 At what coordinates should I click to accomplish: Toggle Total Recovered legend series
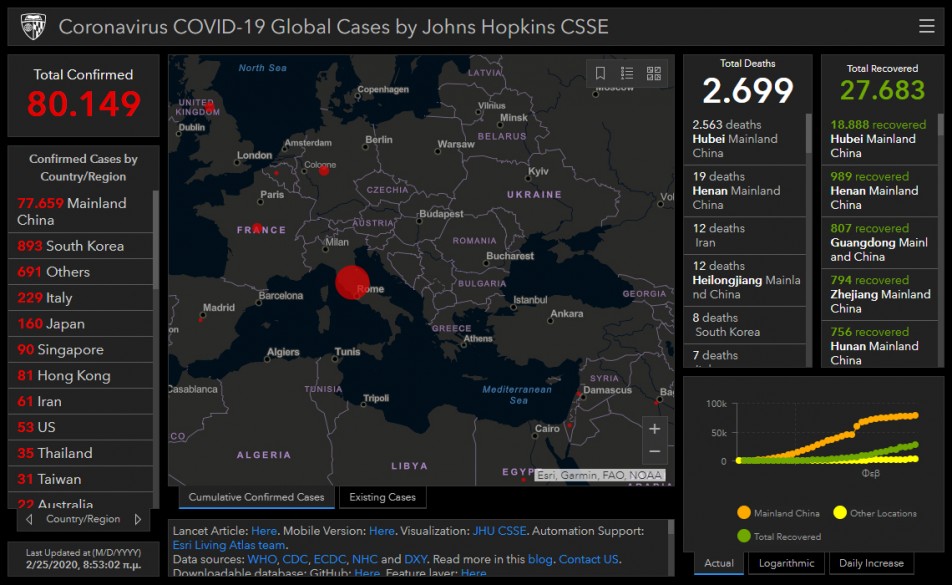coord(778,536)
